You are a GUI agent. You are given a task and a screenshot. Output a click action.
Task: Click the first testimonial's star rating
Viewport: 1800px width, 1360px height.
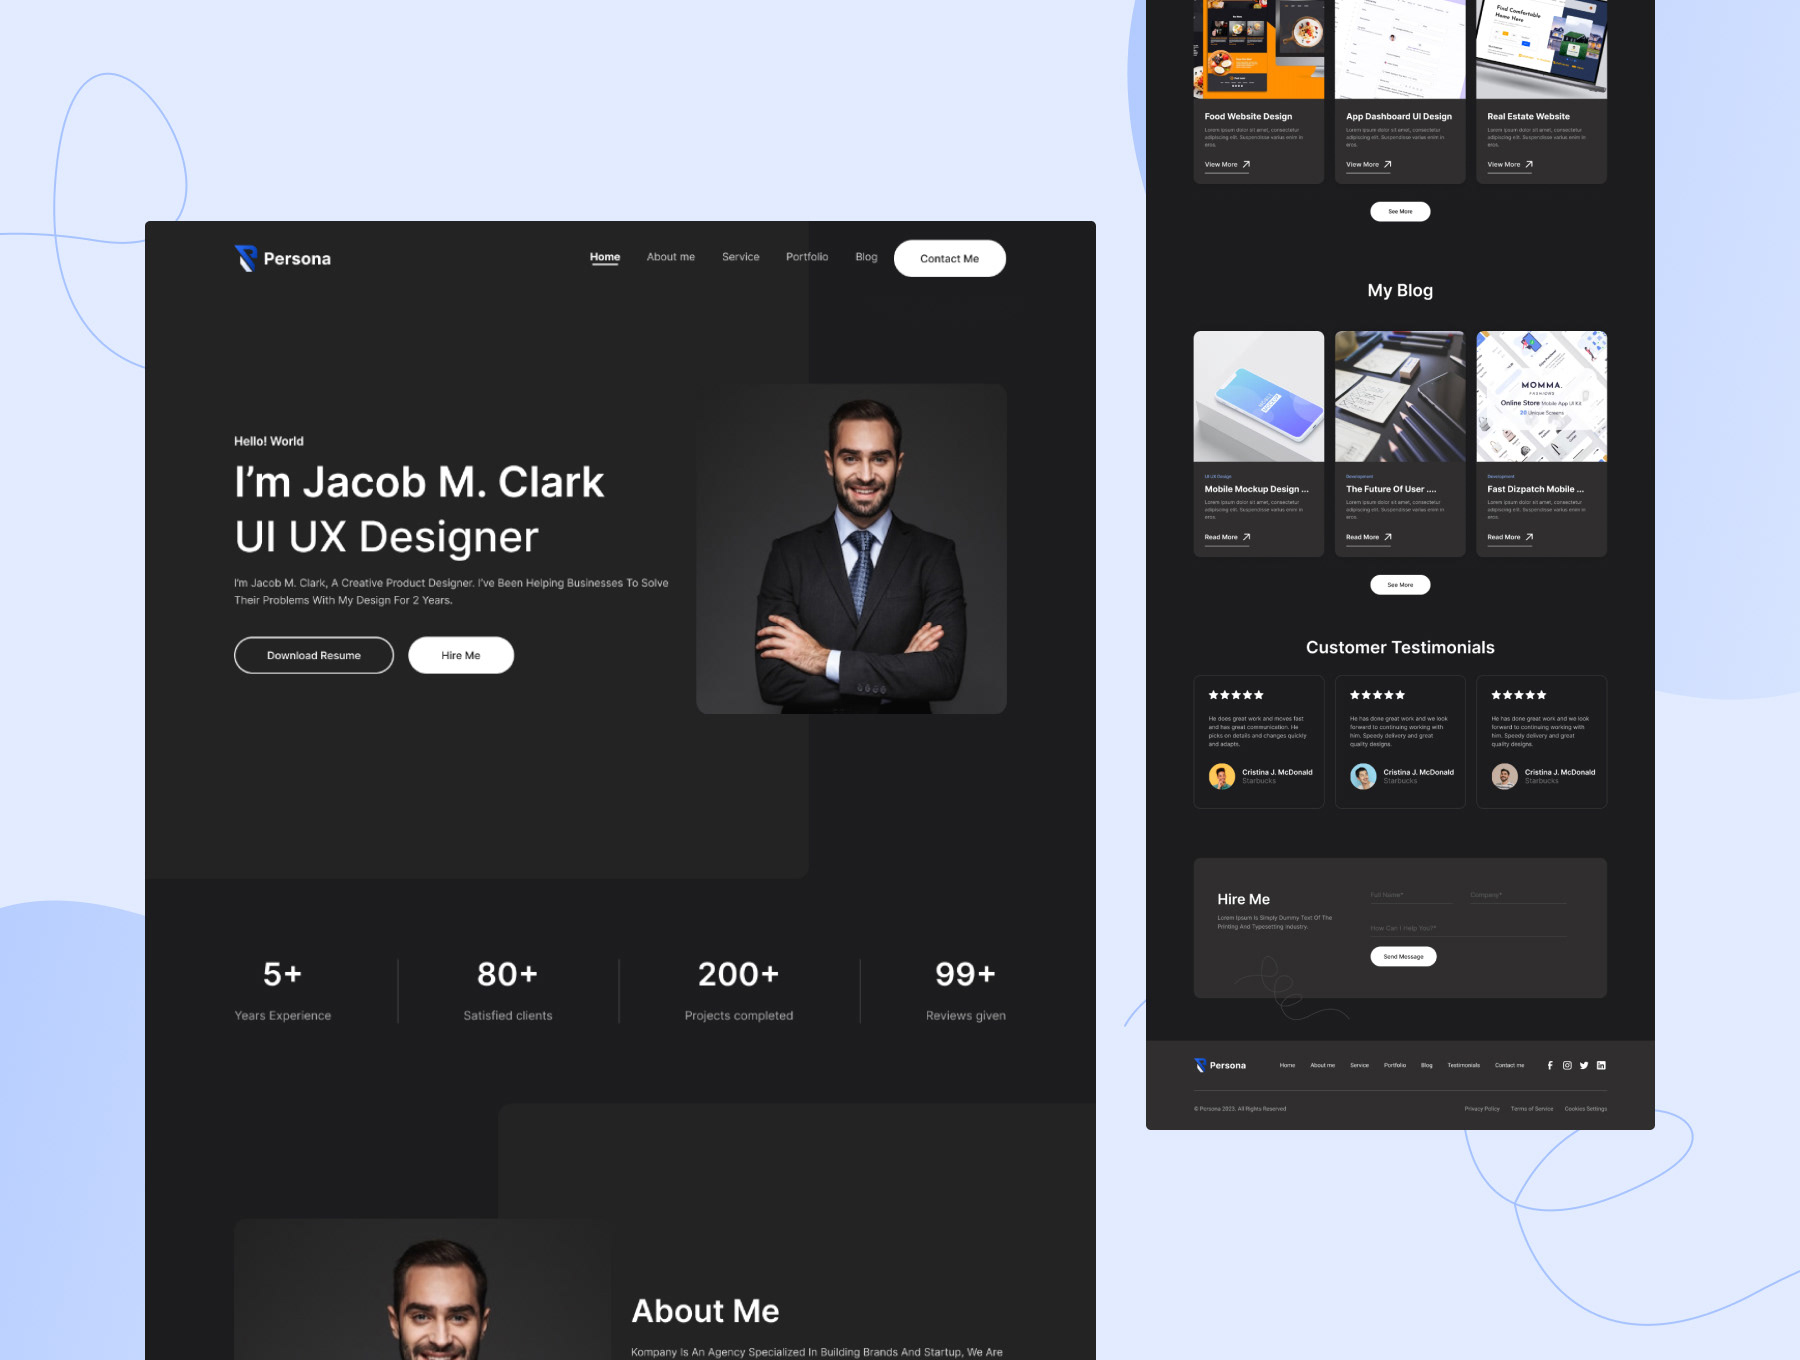click(1236, 695)
